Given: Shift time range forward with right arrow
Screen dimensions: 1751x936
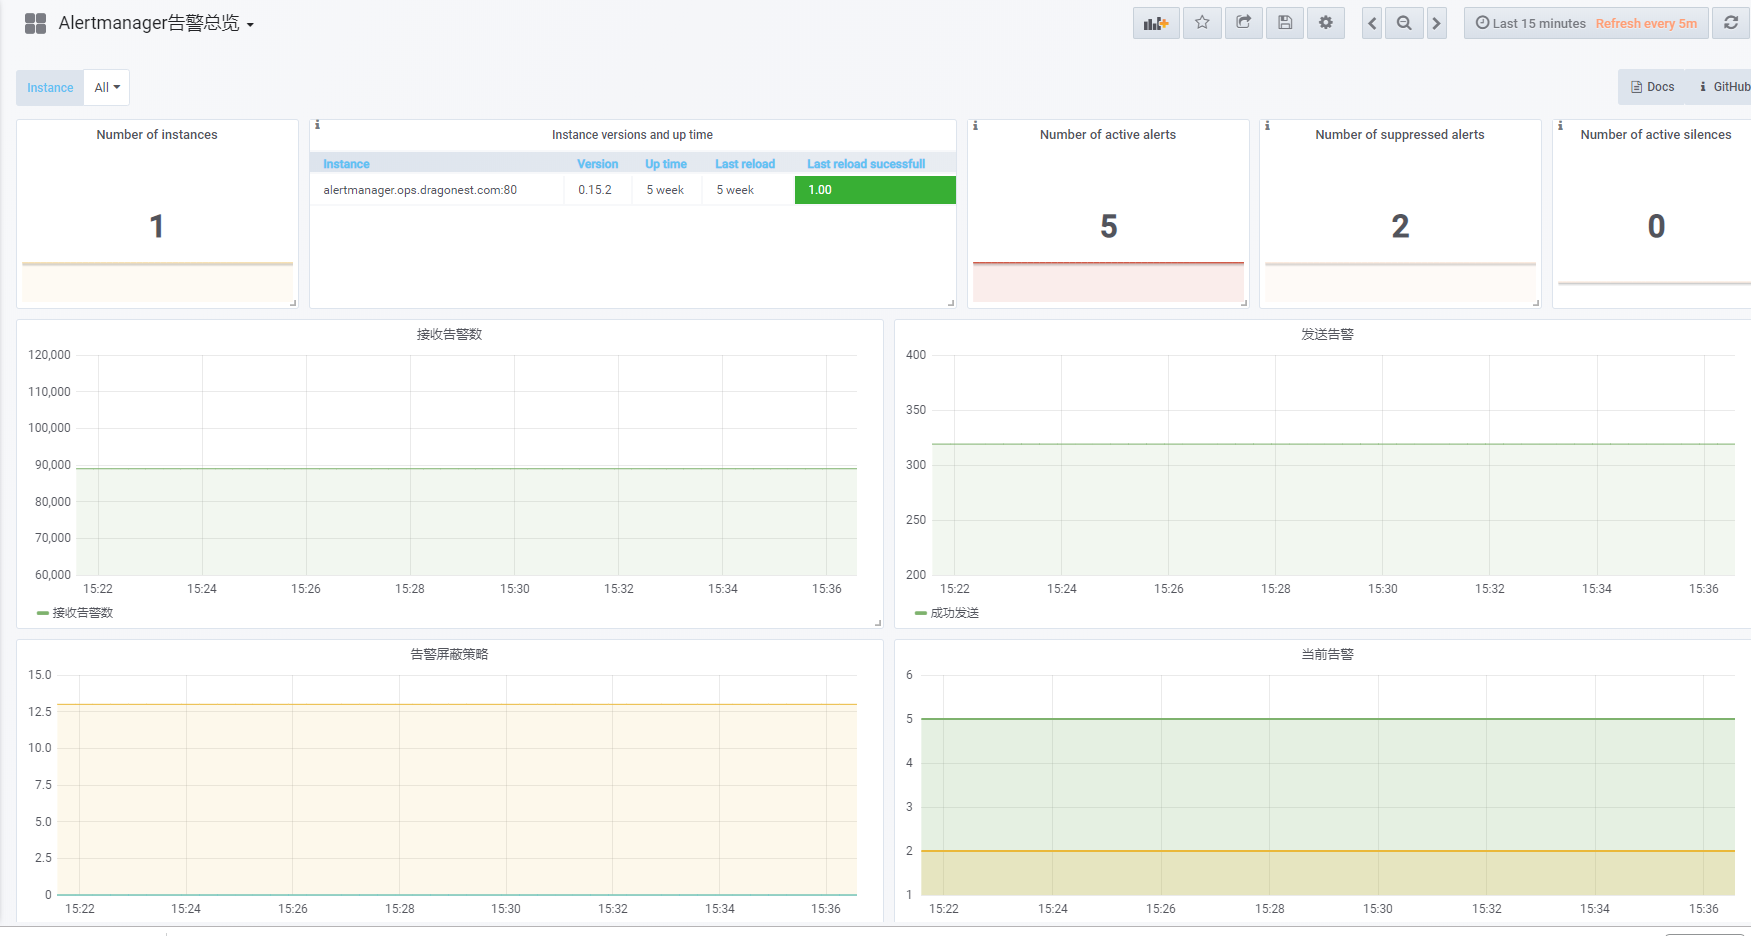Looking at the screenshot, I should tap(1436, 23).
